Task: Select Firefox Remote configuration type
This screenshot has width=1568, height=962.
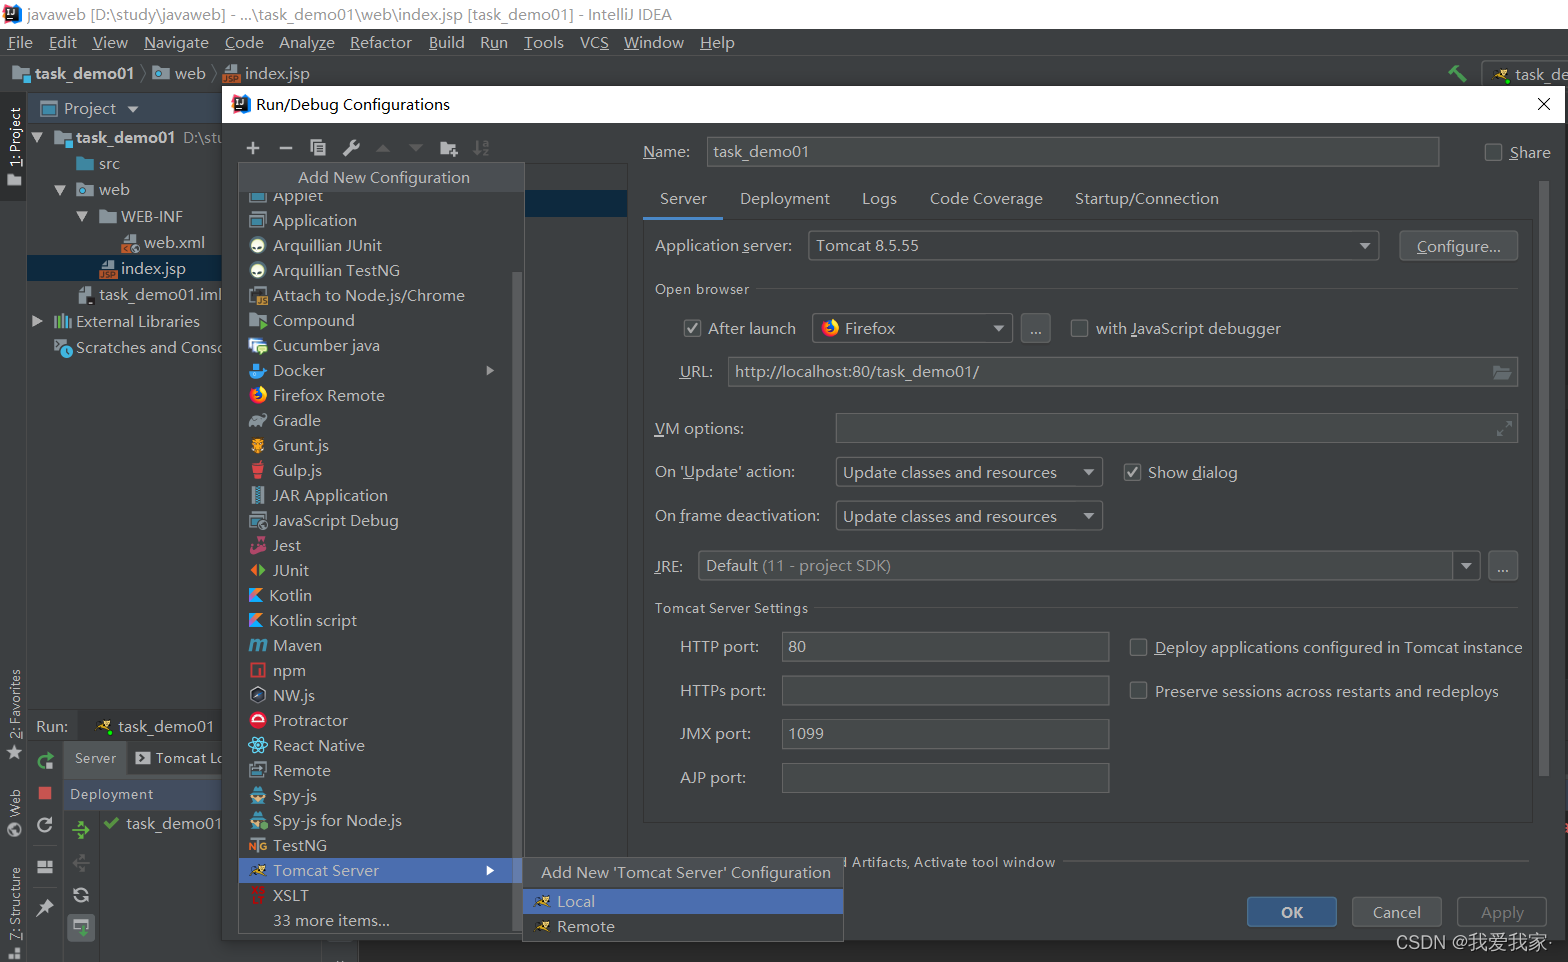Action: [x=376, y=395]
